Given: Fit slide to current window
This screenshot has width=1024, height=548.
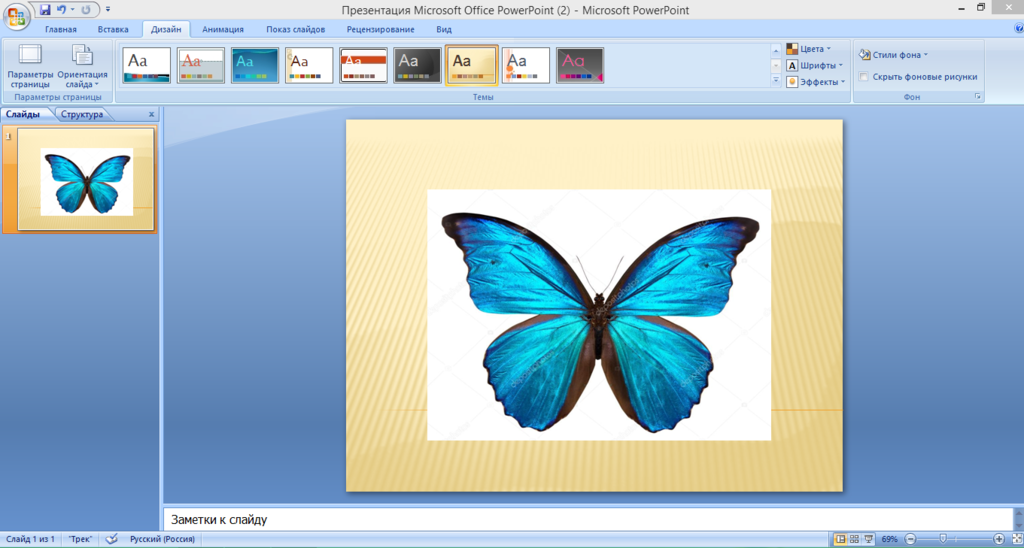Looking at the screenshot, I should pyautogui.click(x=1015, y=539).
